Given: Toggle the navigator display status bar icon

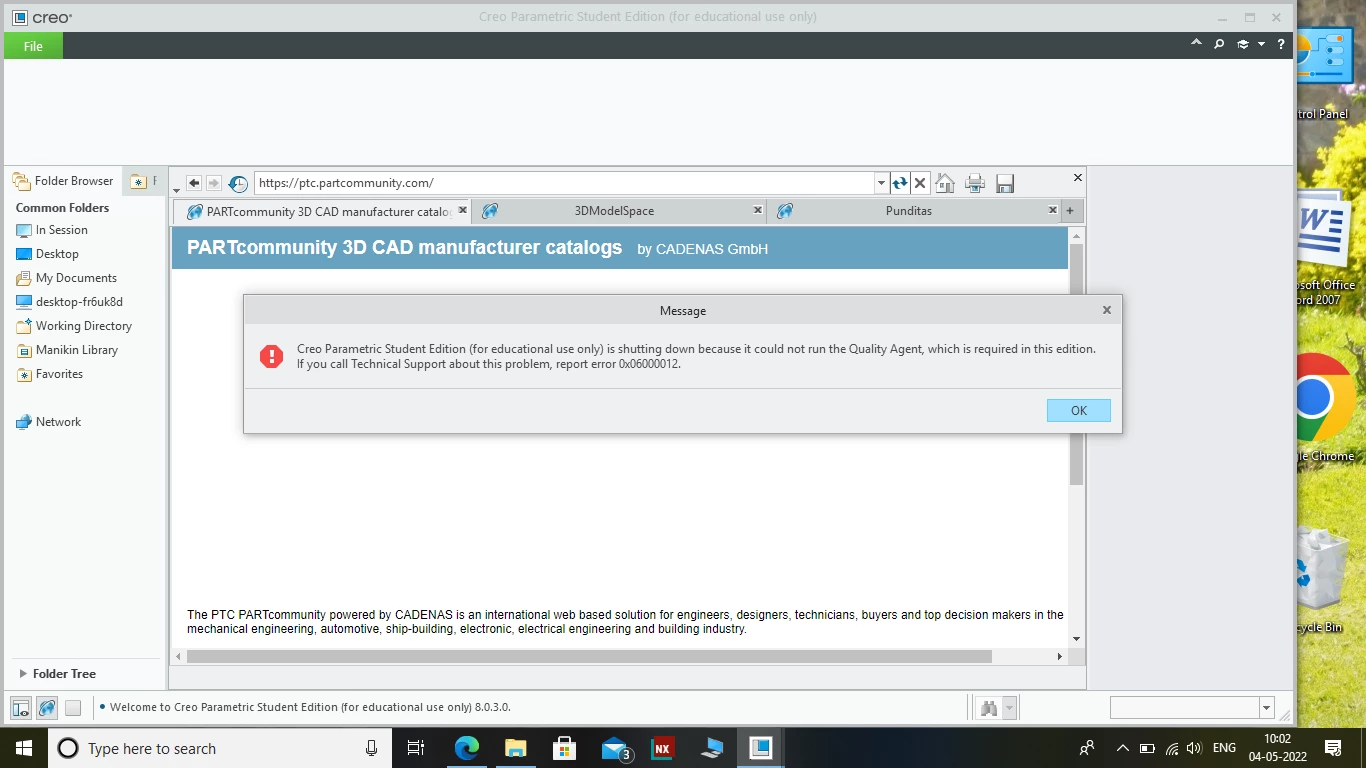Looking at the screenshot, I should pyautogui.click(x=21, y=708).
